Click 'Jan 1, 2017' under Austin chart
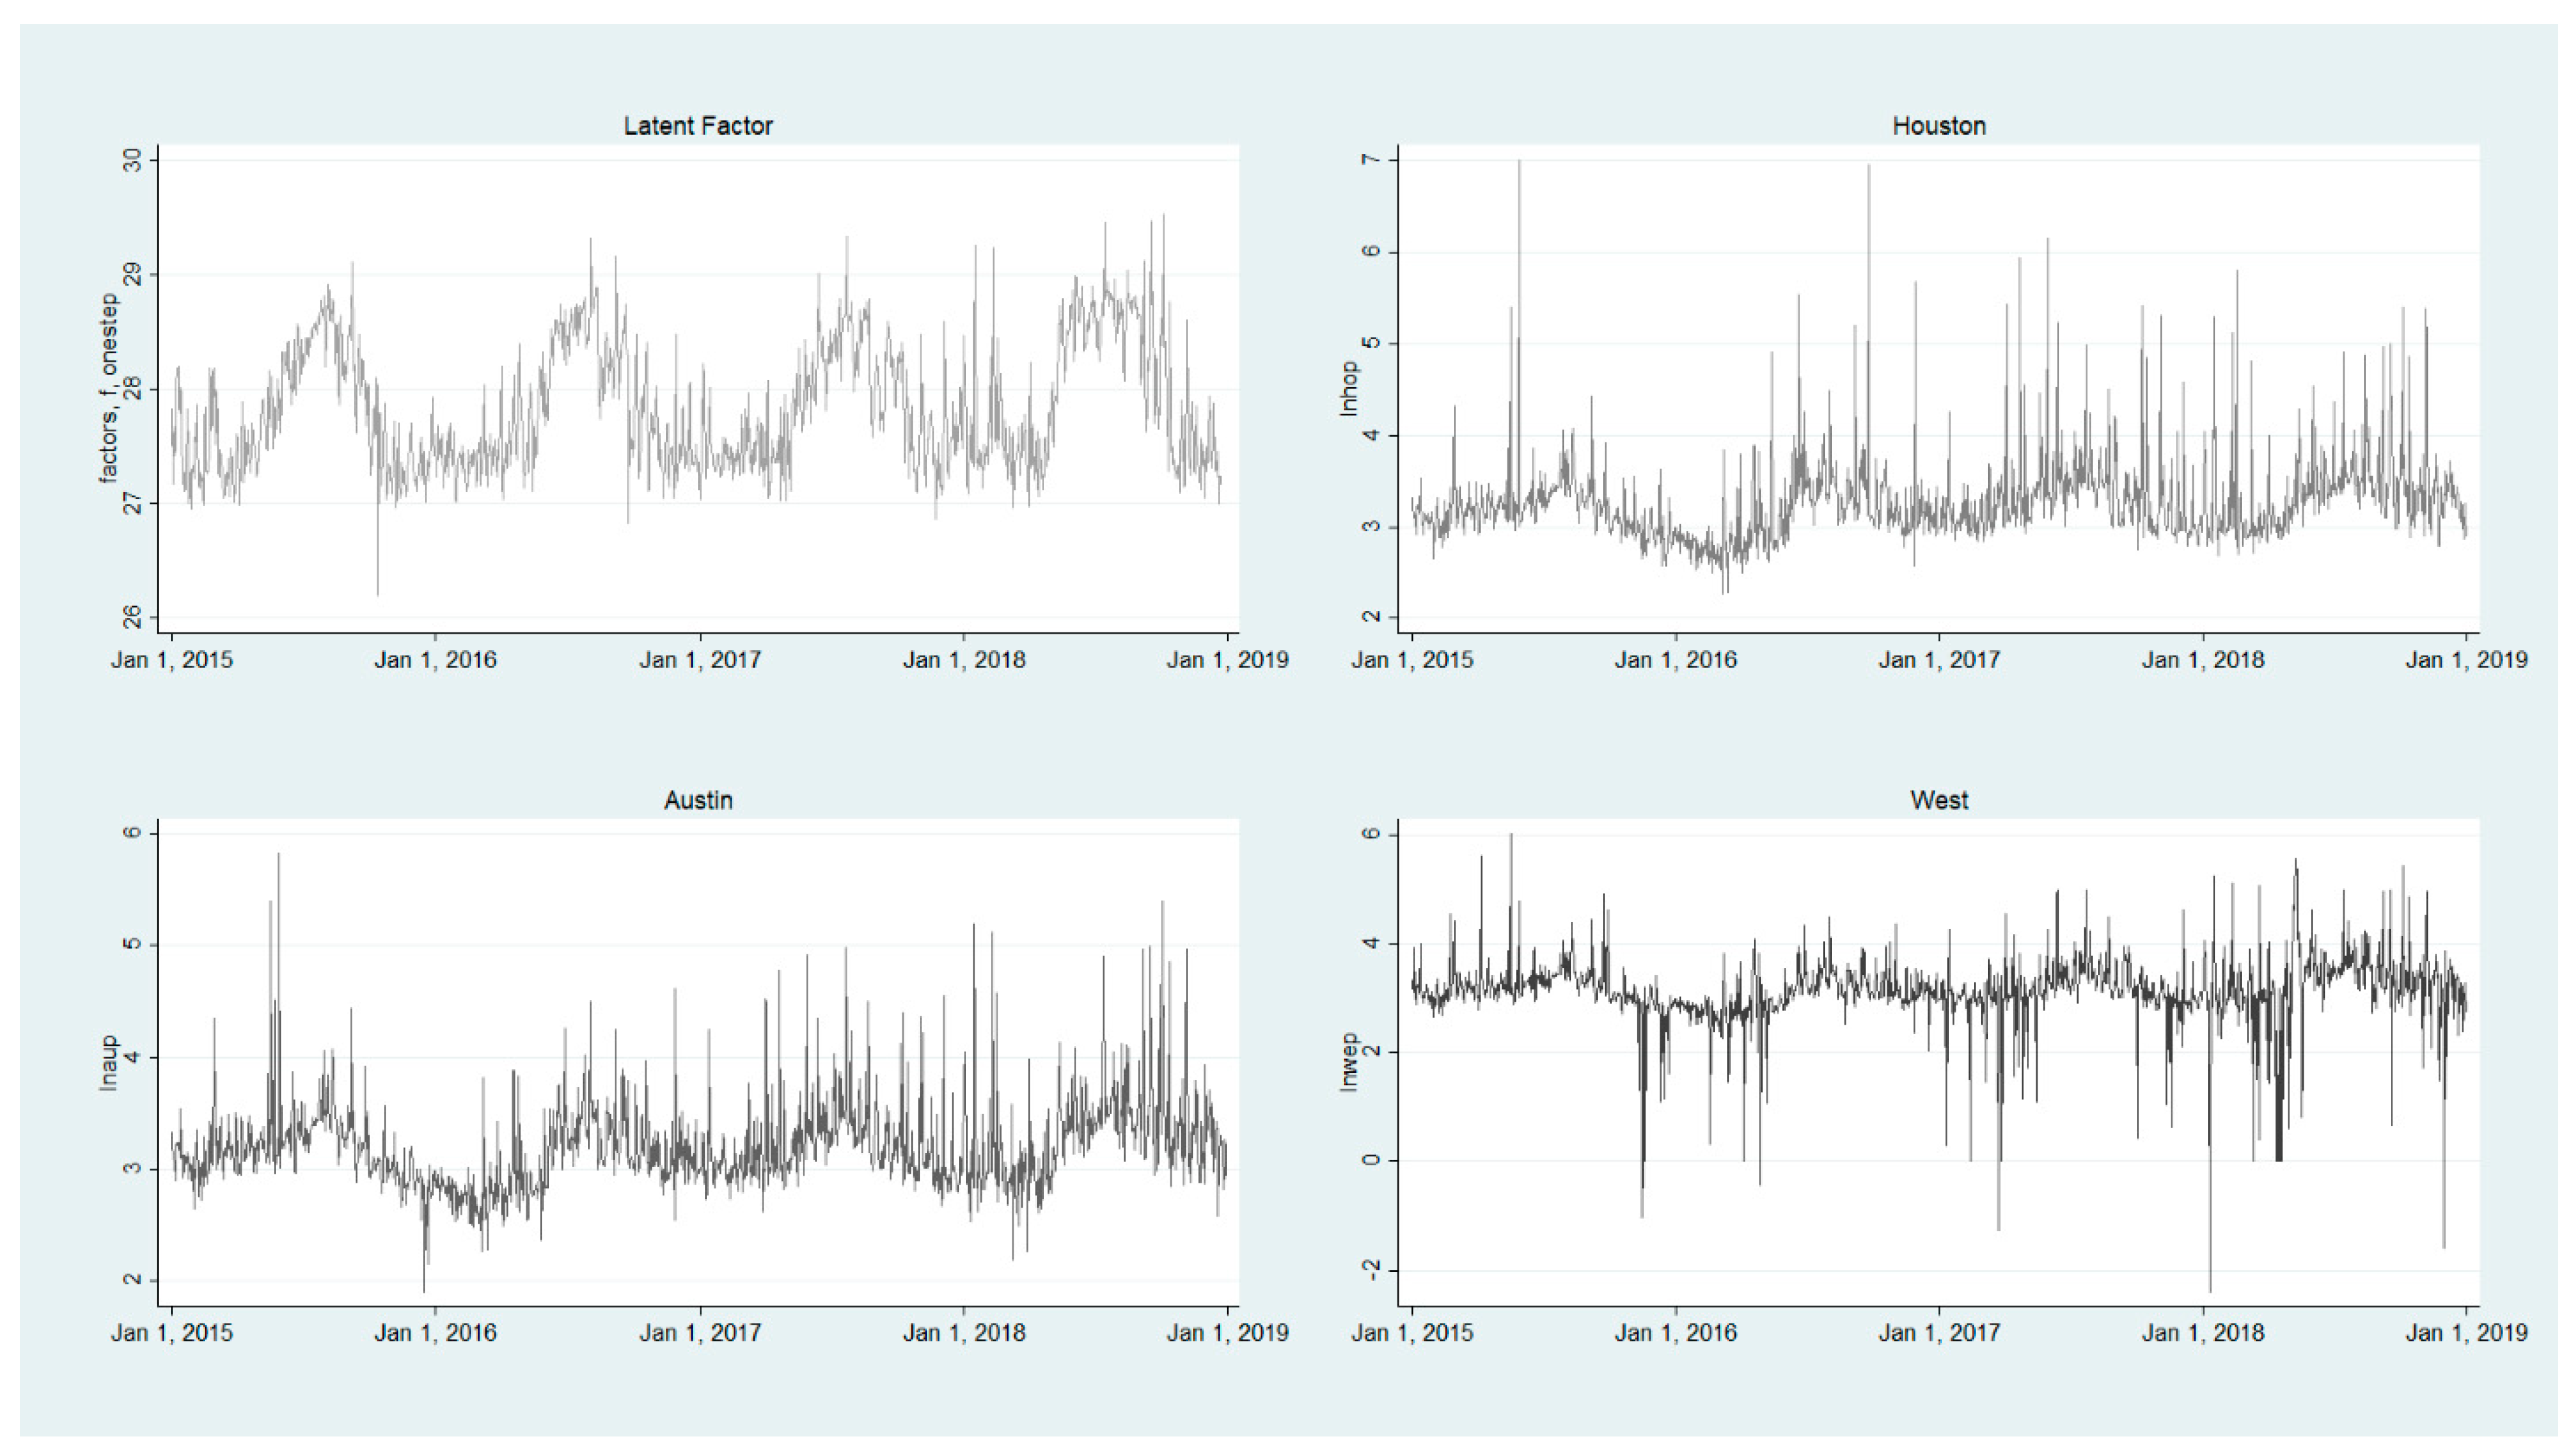2573x1456 pixels. pos(700,1333)
